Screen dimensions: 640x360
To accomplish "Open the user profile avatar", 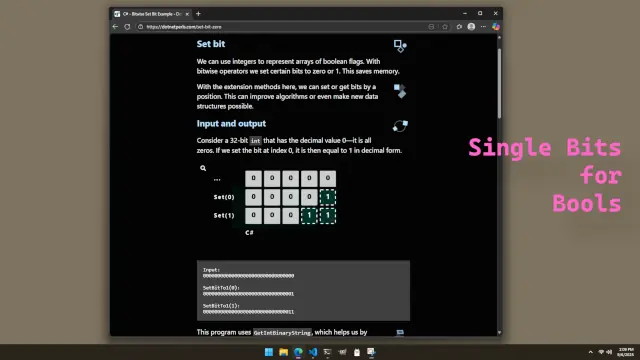I will (471, 27).
